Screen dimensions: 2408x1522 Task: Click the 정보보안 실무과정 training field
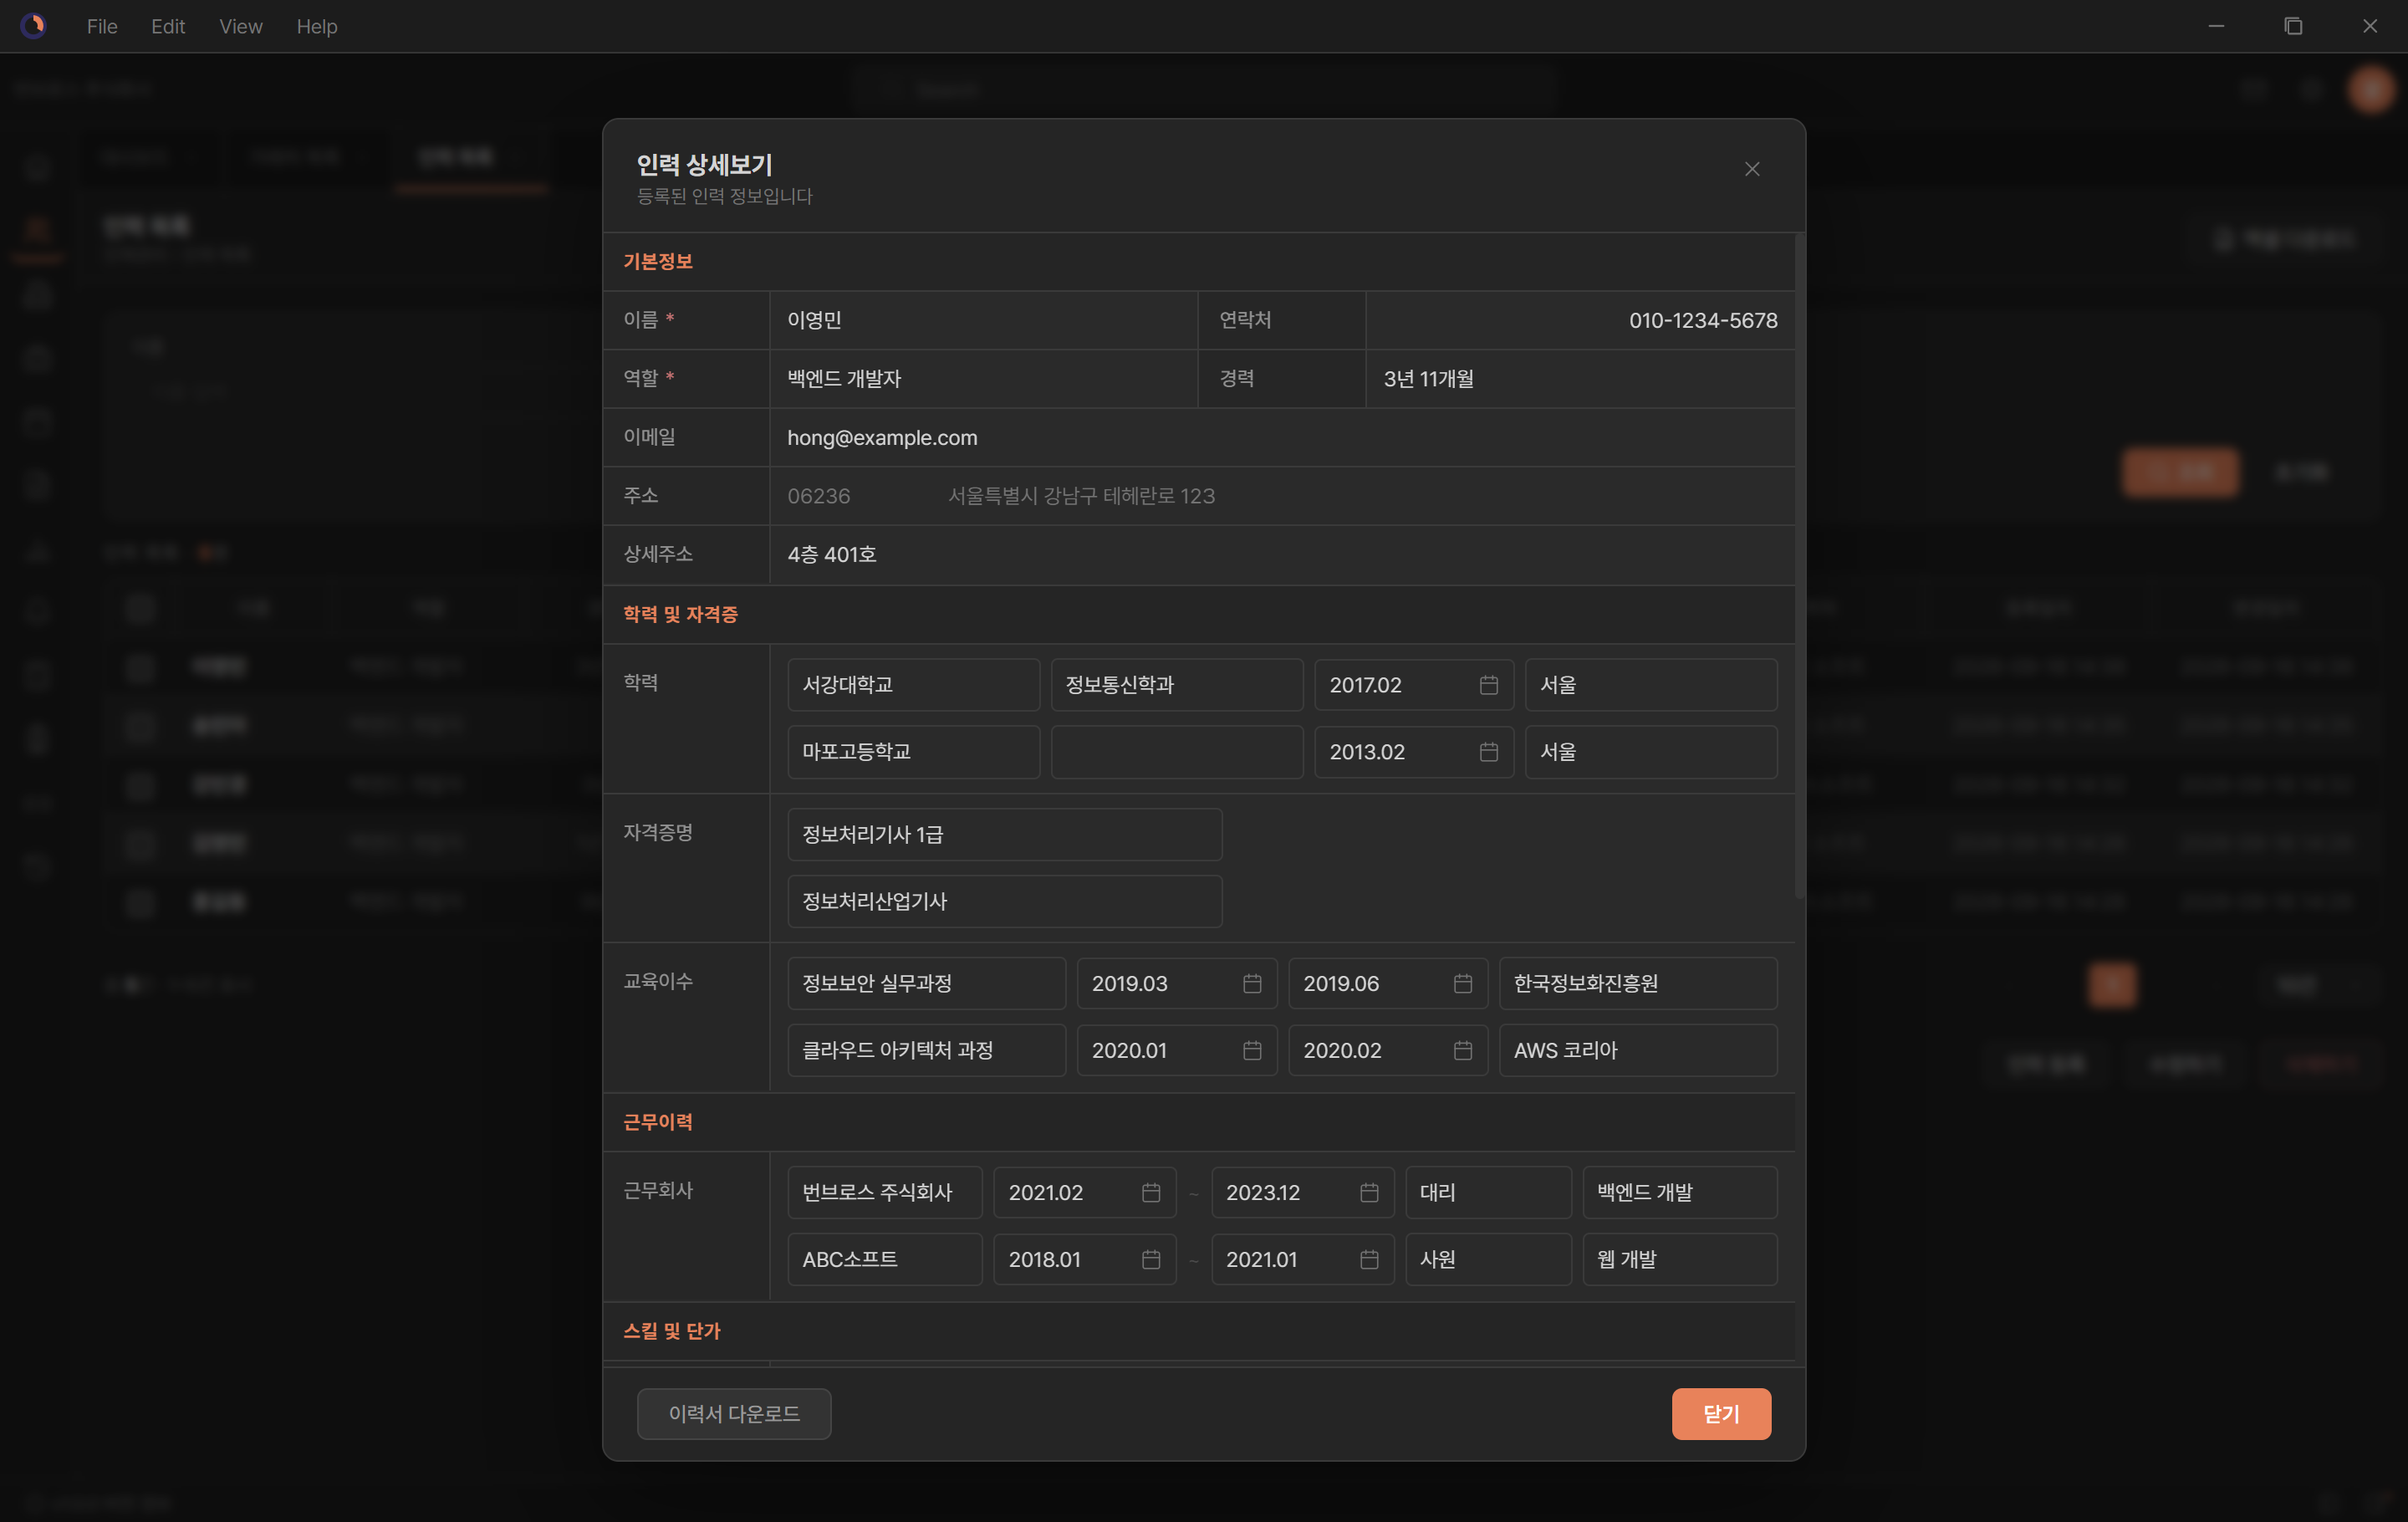[926, 984]
